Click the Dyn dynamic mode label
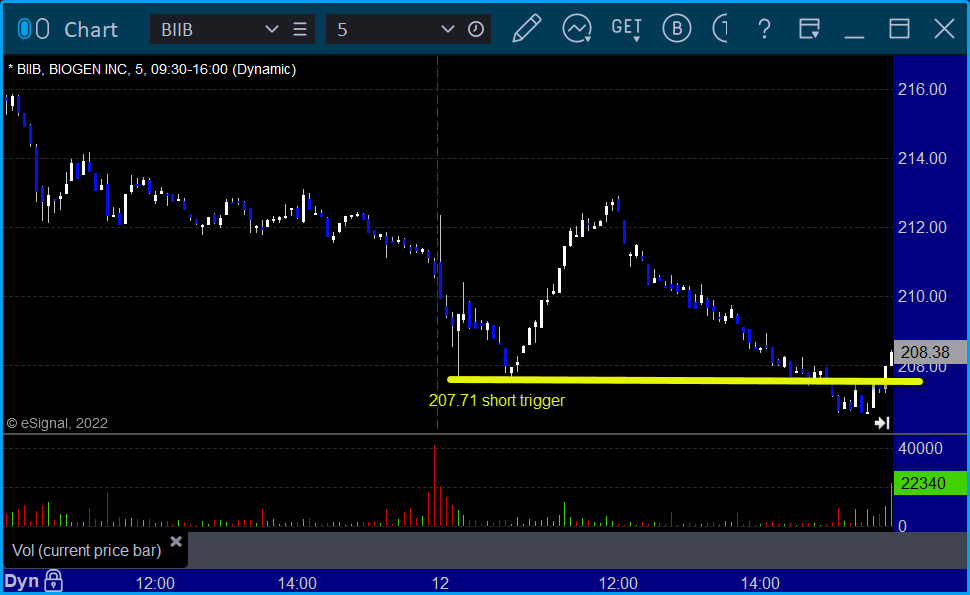This screenshot has height=595, width=970. pyautogui.click(x=22, y=581)
